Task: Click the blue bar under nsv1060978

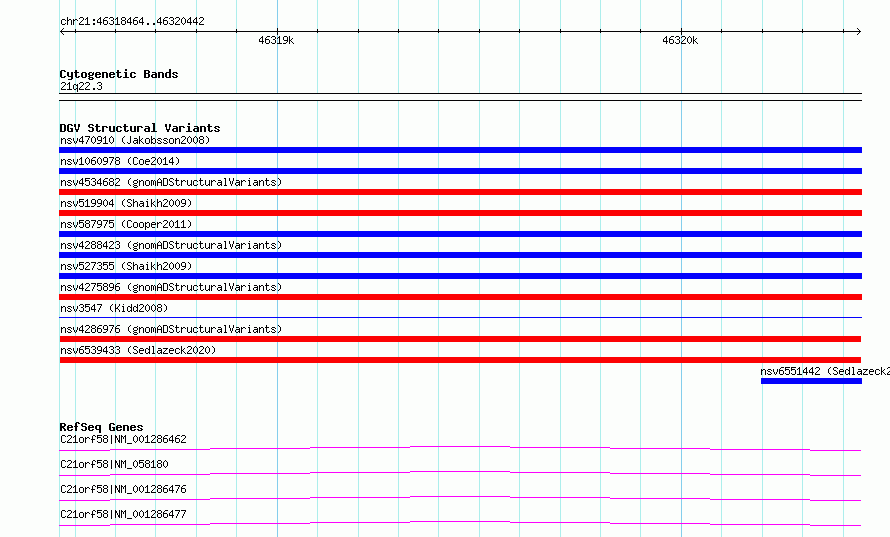Action: tap(460, 171)
